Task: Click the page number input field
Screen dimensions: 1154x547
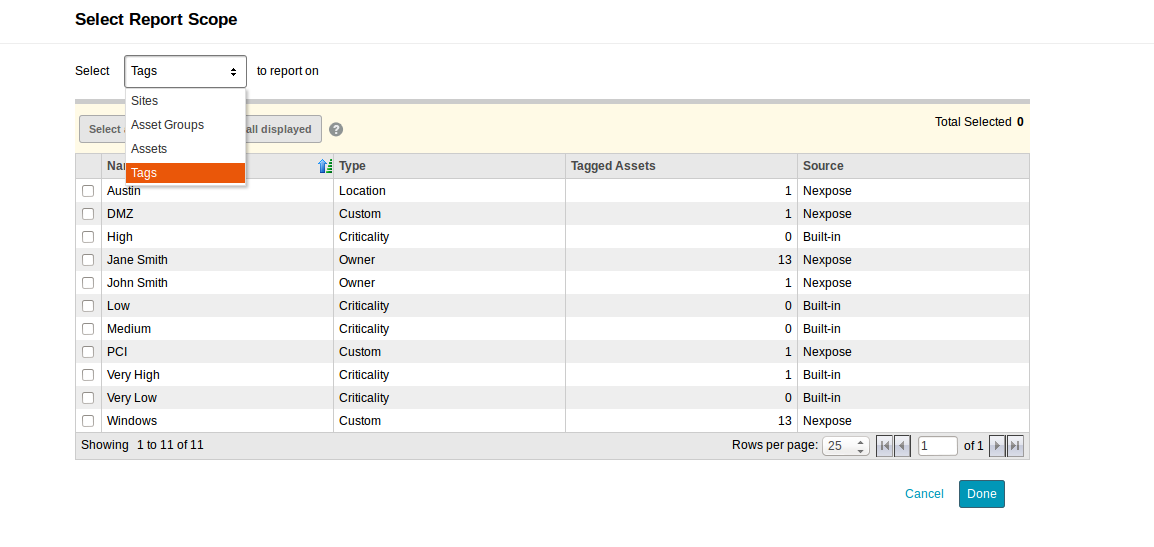Action: pyautogui.click(x=938, y=446)
